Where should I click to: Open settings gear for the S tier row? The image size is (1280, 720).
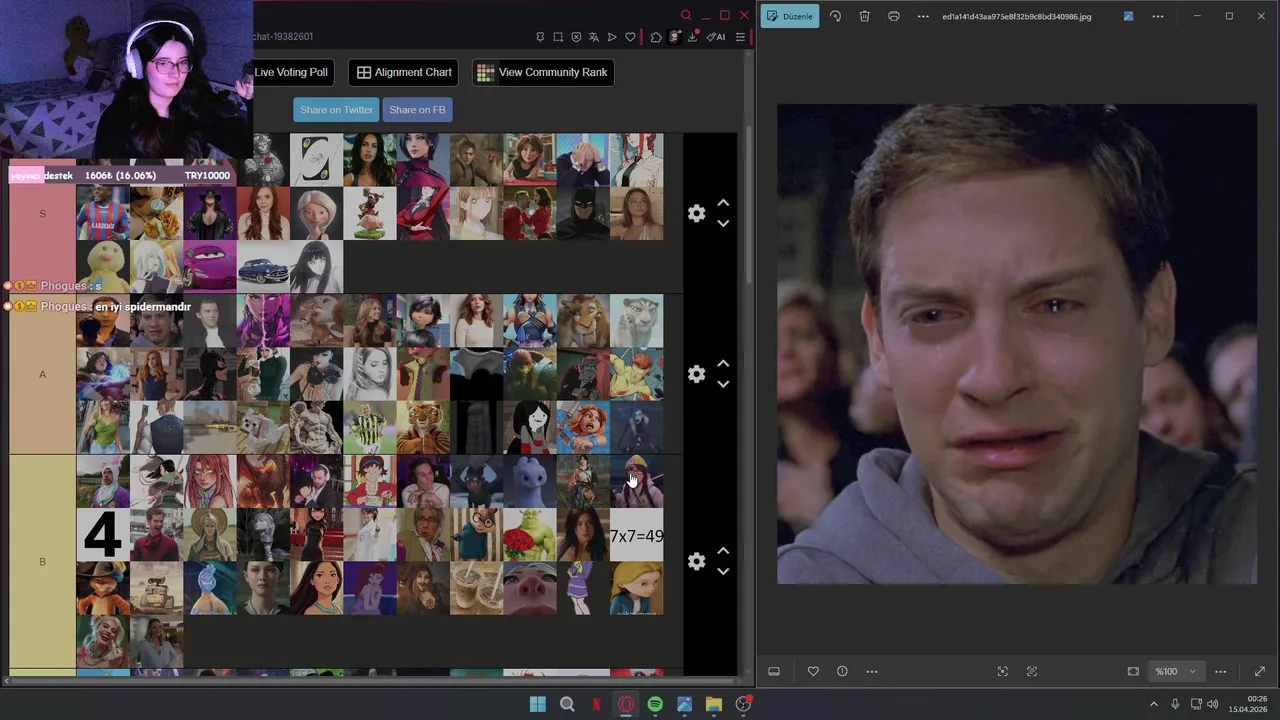click(x=697, y=213)
